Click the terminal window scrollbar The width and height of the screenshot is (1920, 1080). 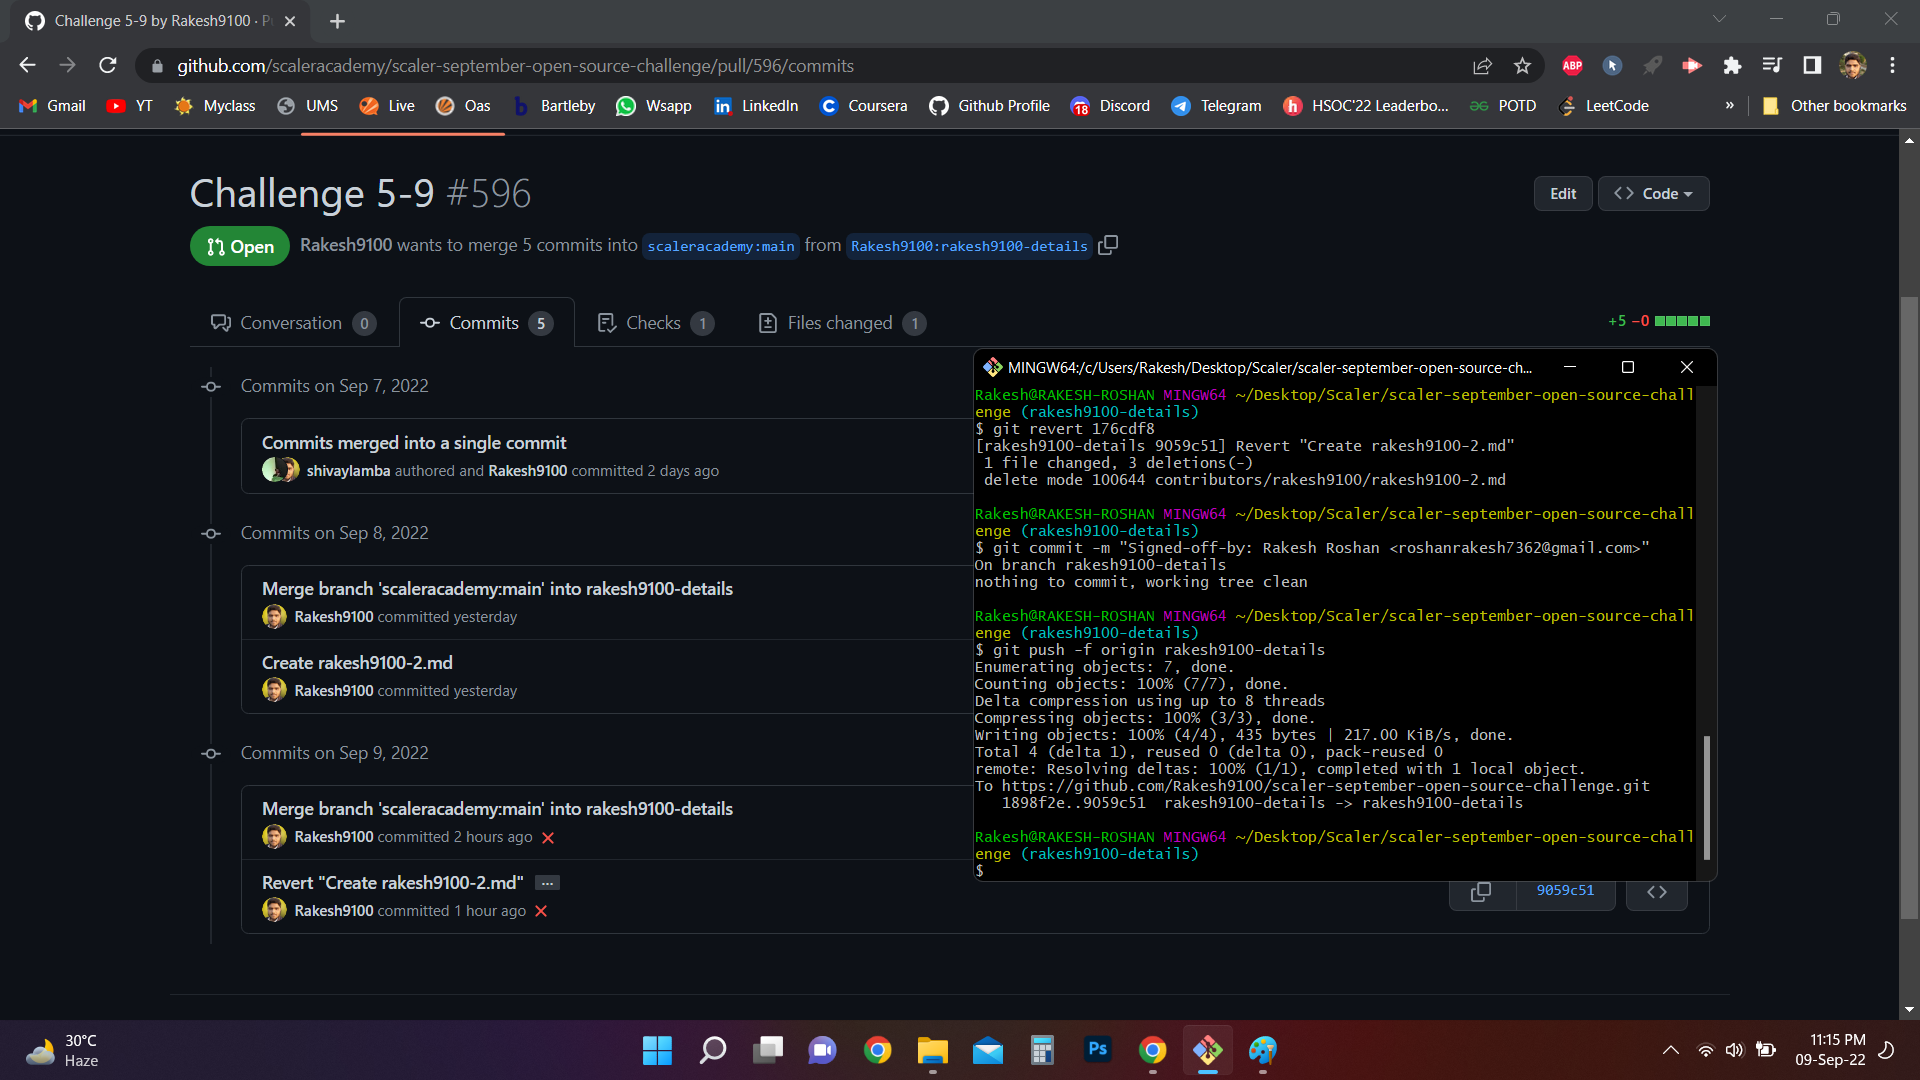click(x=1706, y=797)
